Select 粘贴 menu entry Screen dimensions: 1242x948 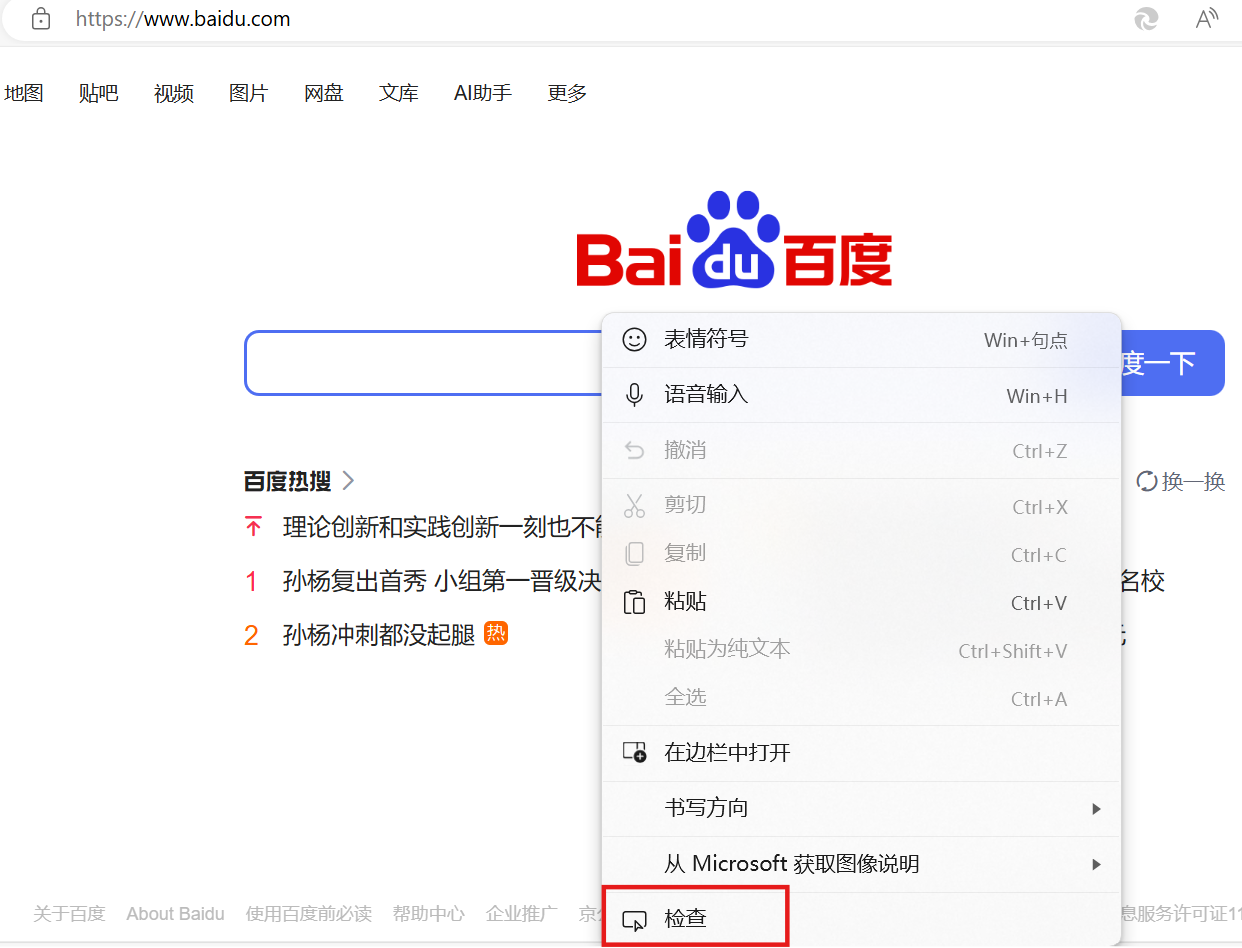click(x=861, y=602)
